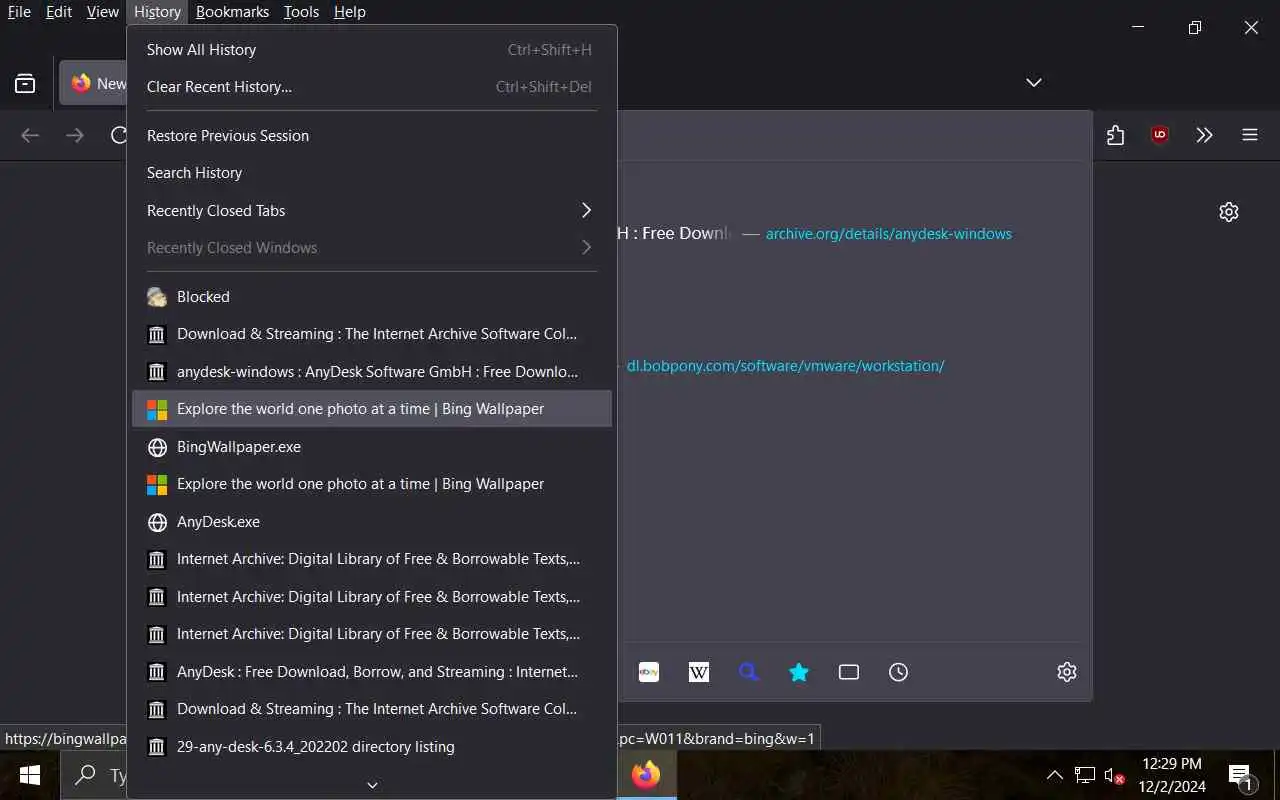The height and width of the screenshot is (800, 1280).
Task: Click the muted volume tray icon
Action: coord(1114,775)
